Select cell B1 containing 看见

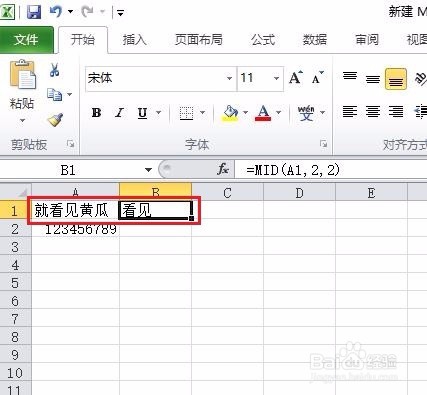(156, 210)
